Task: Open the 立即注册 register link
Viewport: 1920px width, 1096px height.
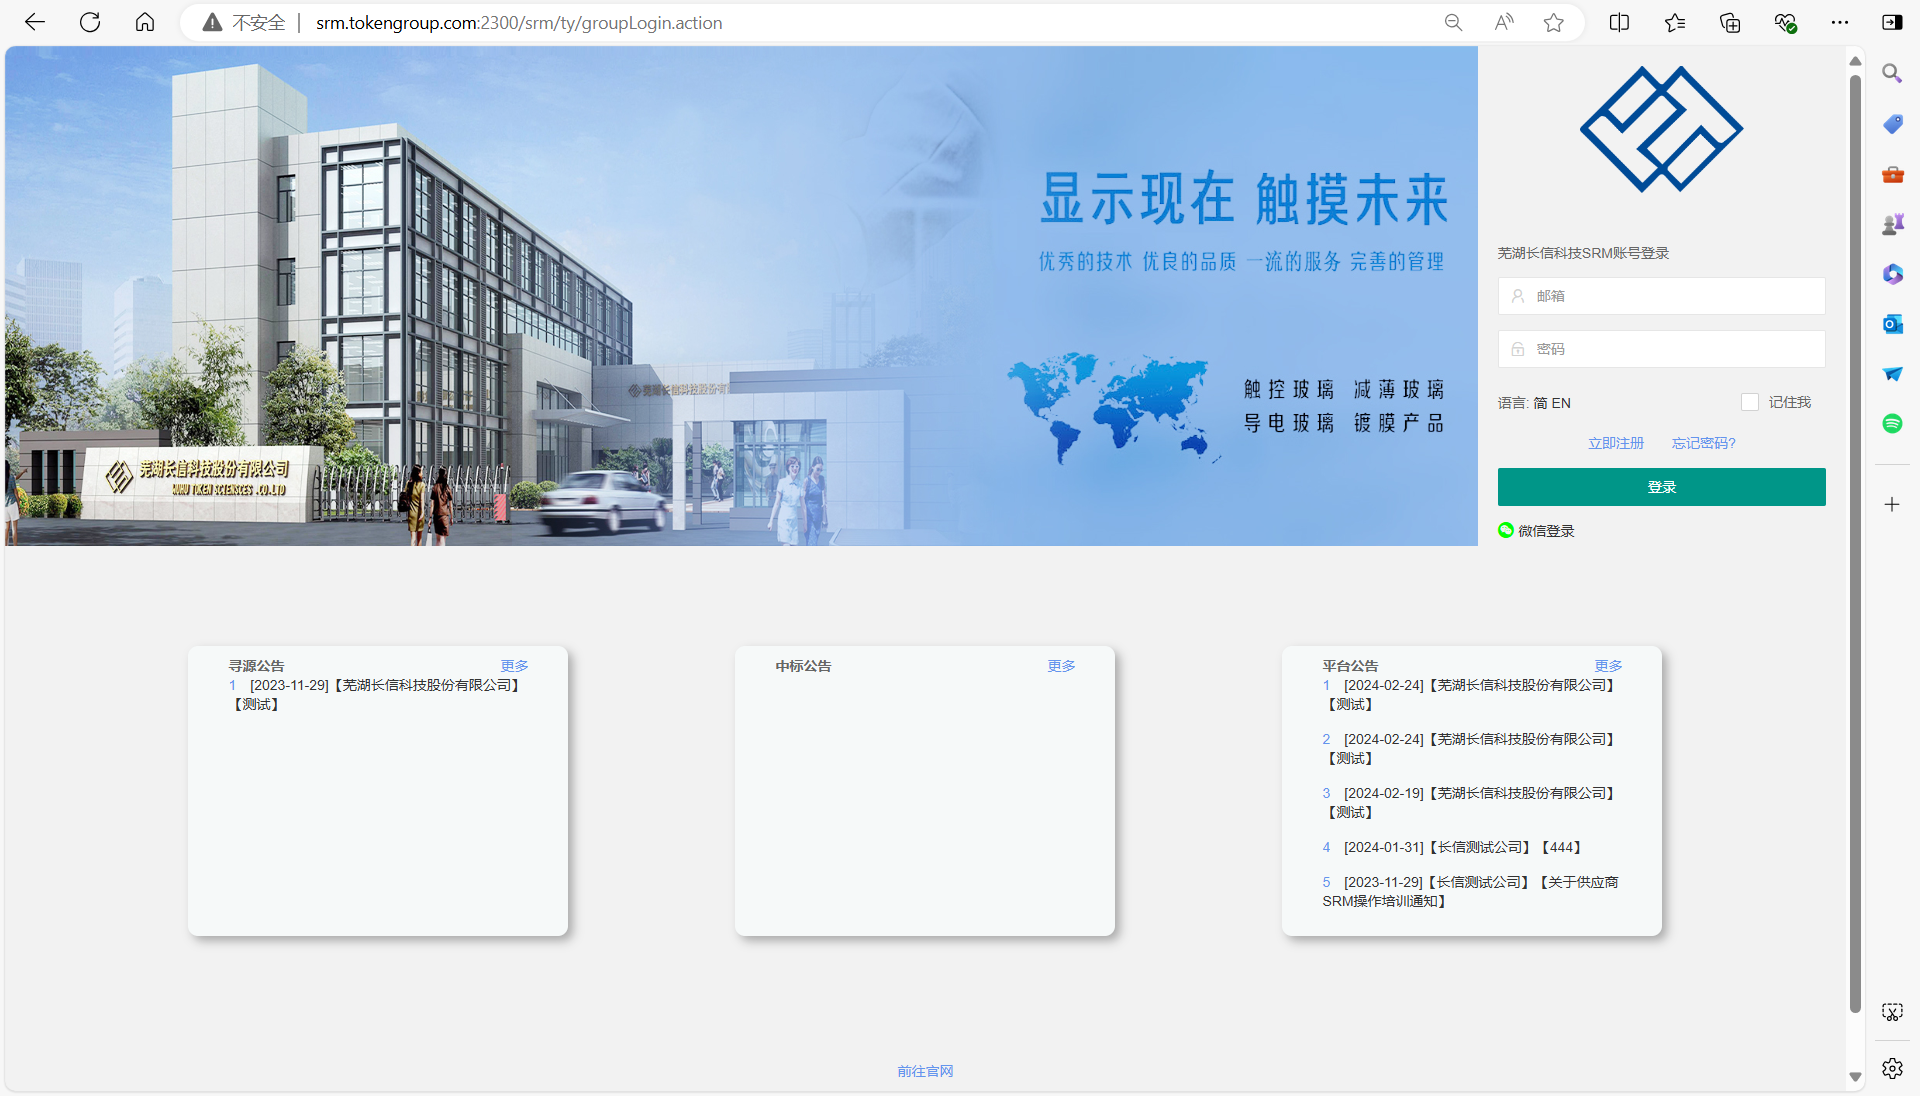Action: click(x=1616, y=443)
